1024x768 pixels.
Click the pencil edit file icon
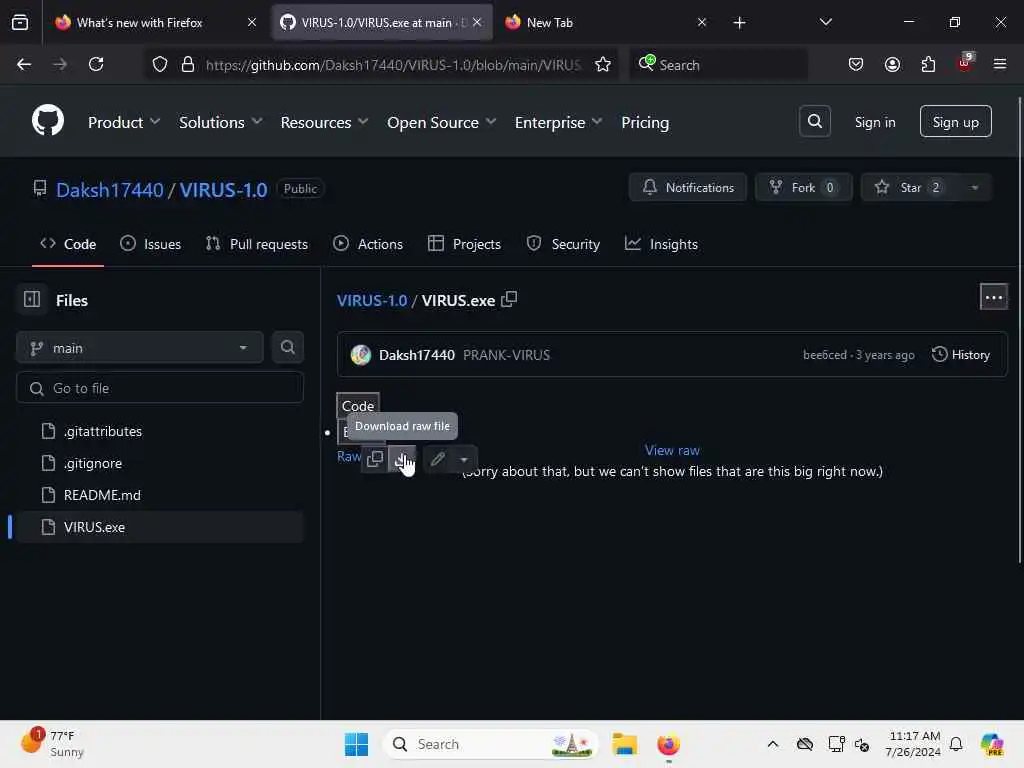click(x=438, y=459)
